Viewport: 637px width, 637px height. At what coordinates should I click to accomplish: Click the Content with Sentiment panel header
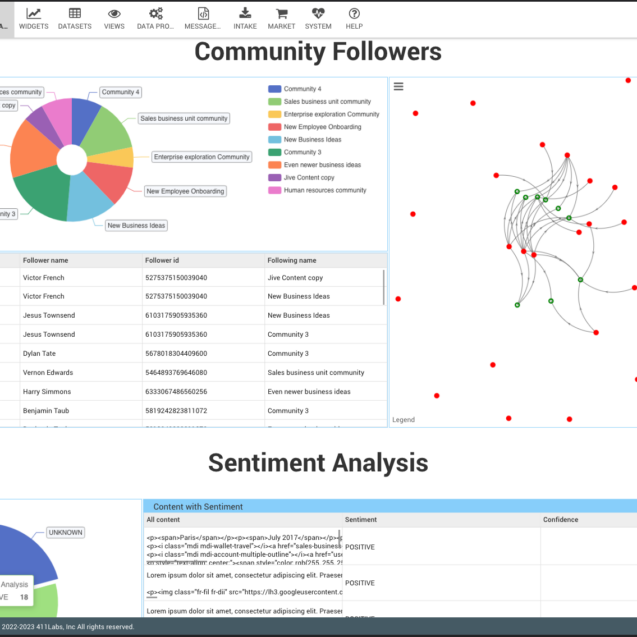coord(390,507)
